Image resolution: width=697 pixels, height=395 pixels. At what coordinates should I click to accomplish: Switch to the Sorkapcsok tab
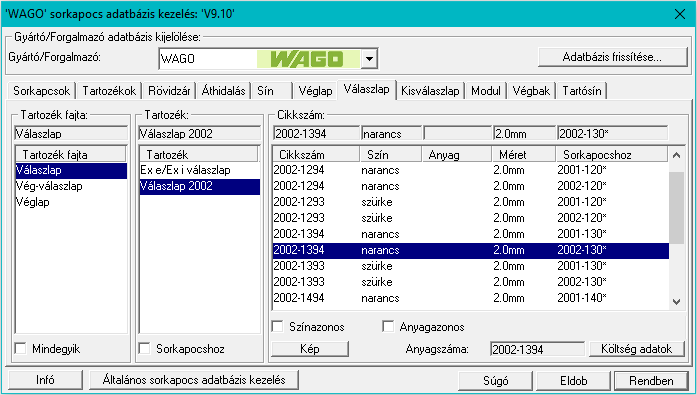pyautogui.click(x=41, y=91)
